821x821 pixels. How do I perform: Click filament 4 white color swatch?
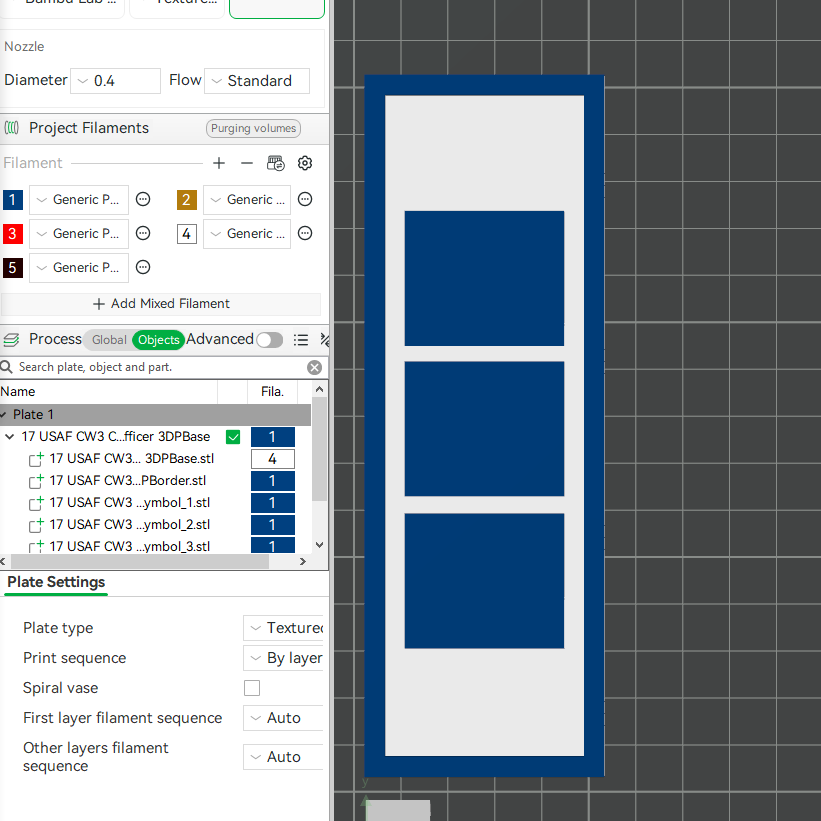(186, 234)
